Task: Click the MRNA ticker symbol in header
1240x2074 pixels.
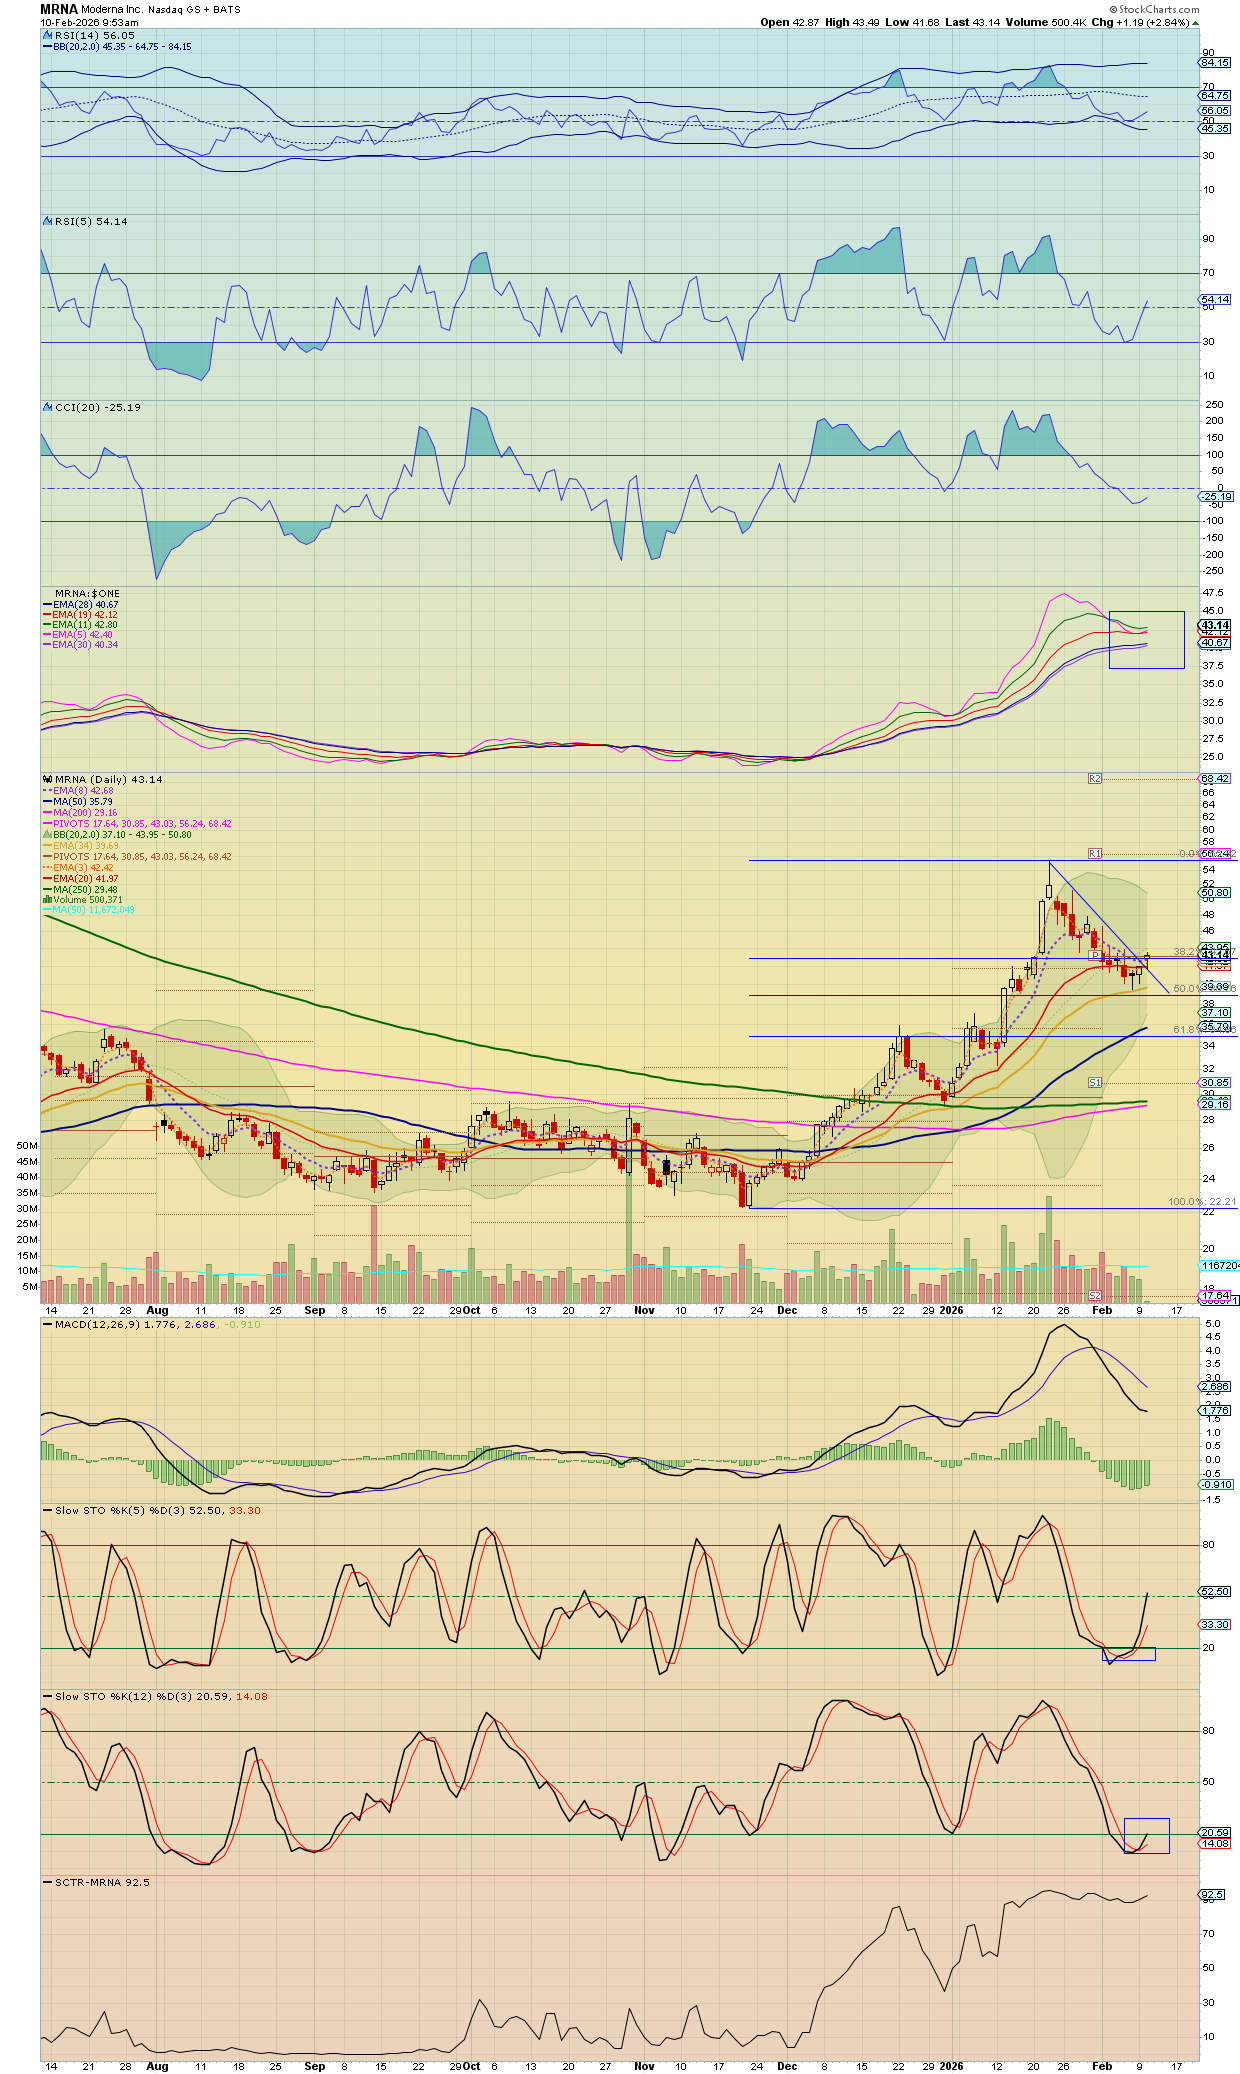Action: (x=58, y=9)
